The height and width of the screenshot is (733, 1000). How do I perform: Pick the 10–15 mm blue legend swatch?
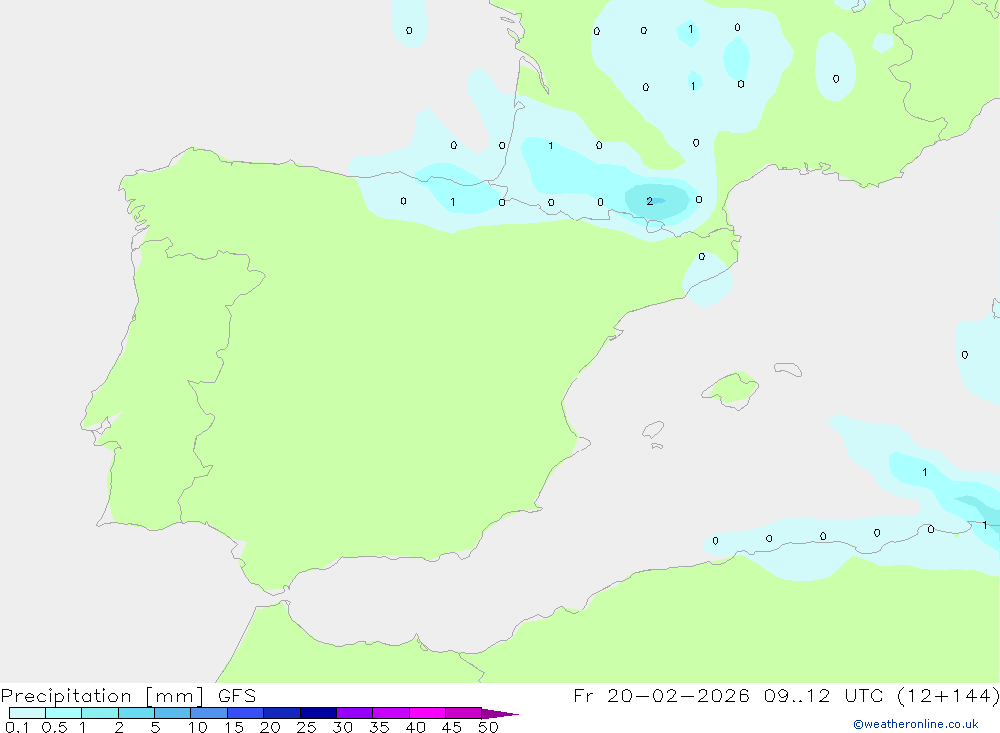coord(209,713)
